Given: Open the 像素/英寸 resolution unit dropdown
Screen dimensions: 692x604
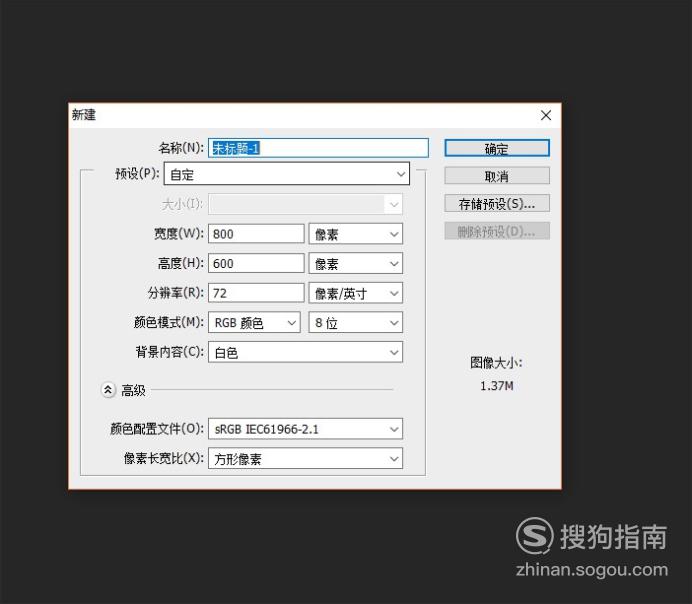Looking at the screenshot, I should (x=355, y=293).
